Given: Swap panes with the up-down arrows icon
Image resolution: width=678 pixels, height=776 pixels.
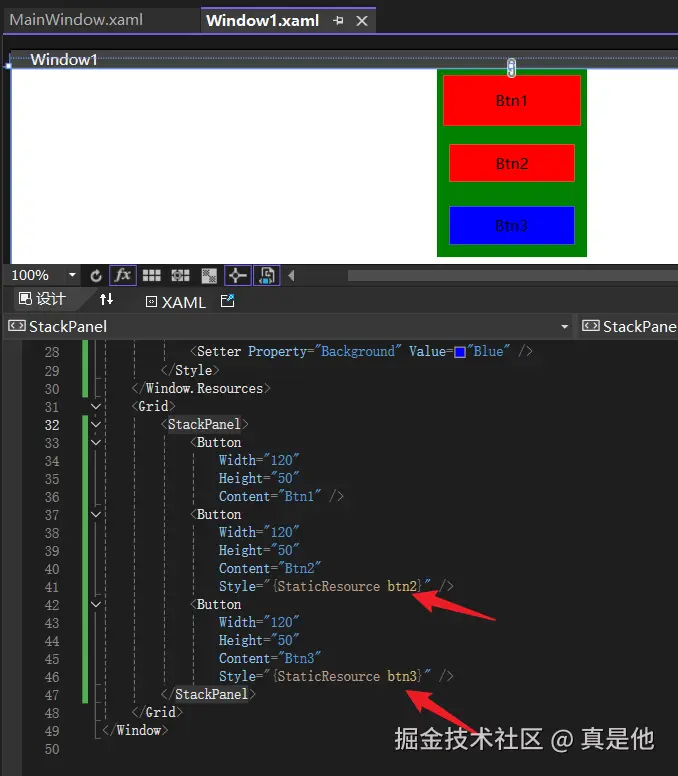Looking at the screenshot, I should coord(106,299).
